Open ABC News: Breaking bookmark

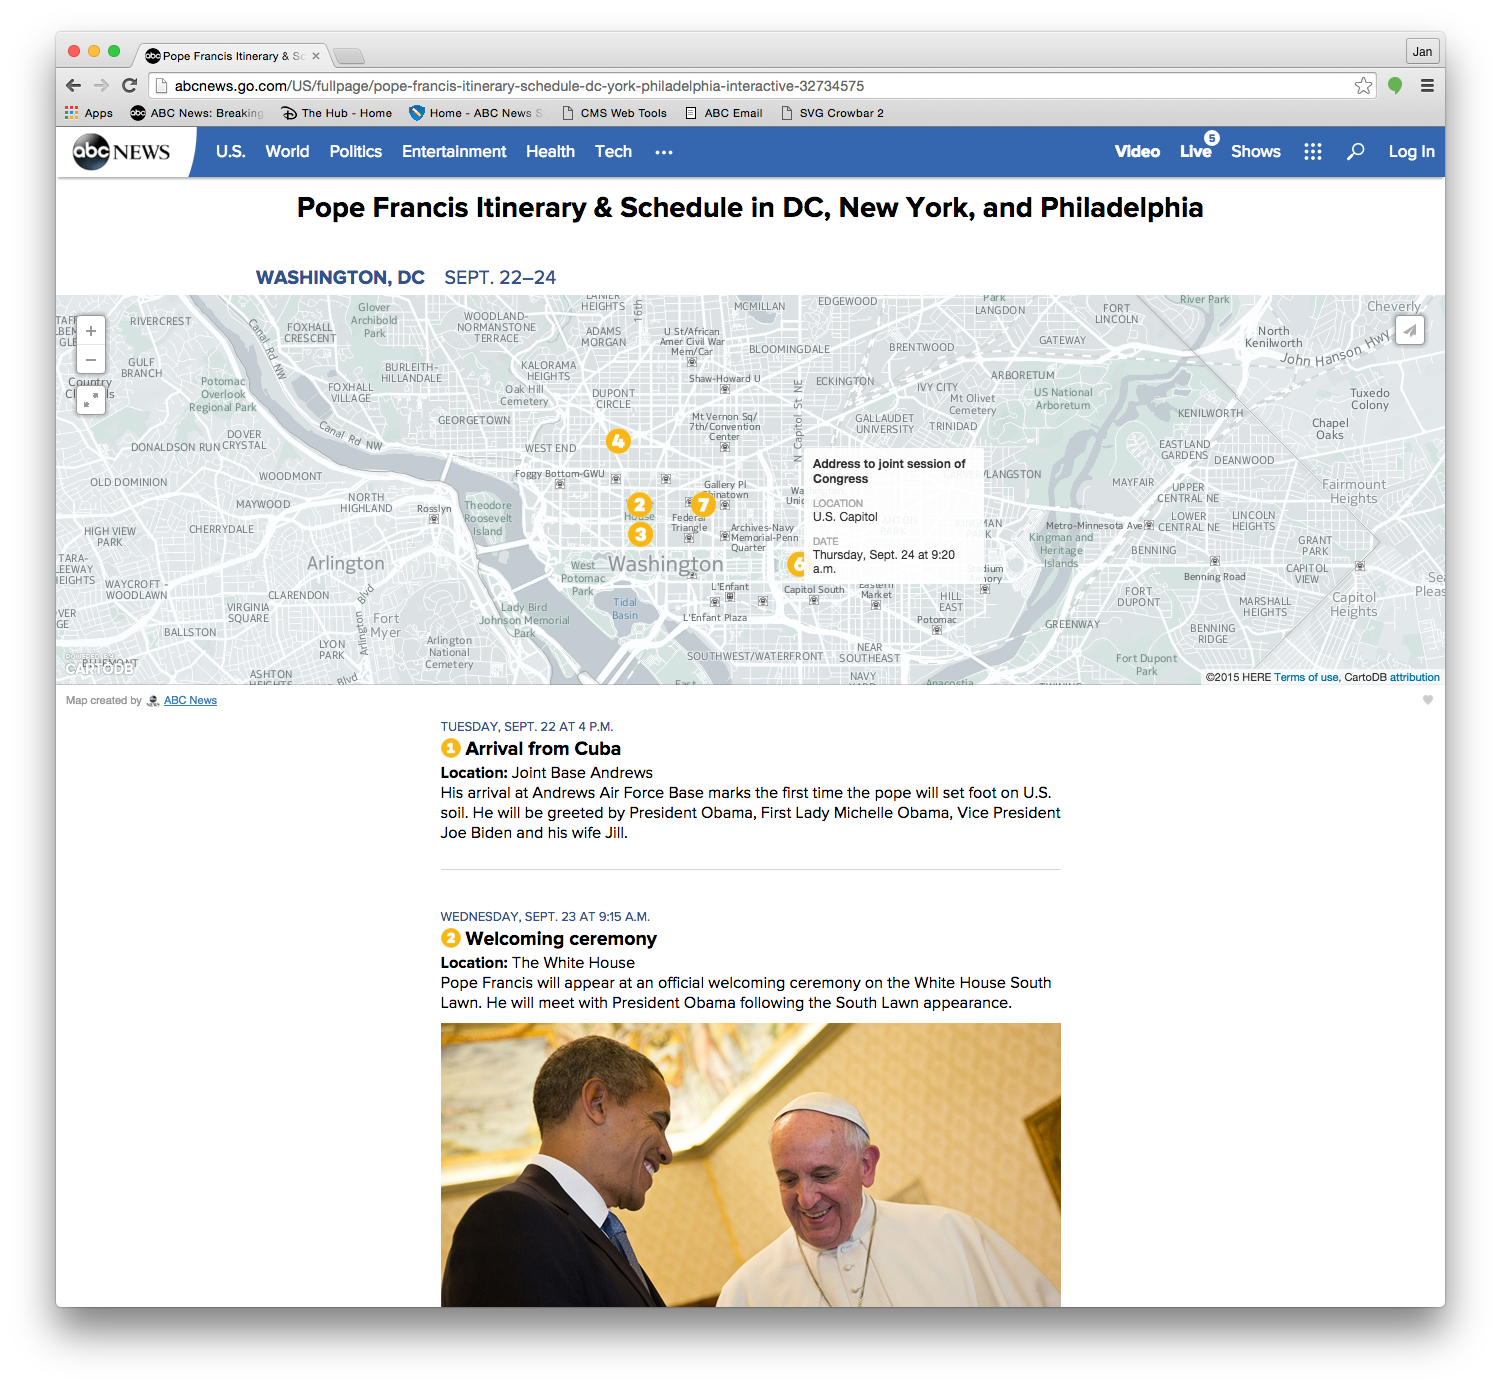tap(197, 113)
